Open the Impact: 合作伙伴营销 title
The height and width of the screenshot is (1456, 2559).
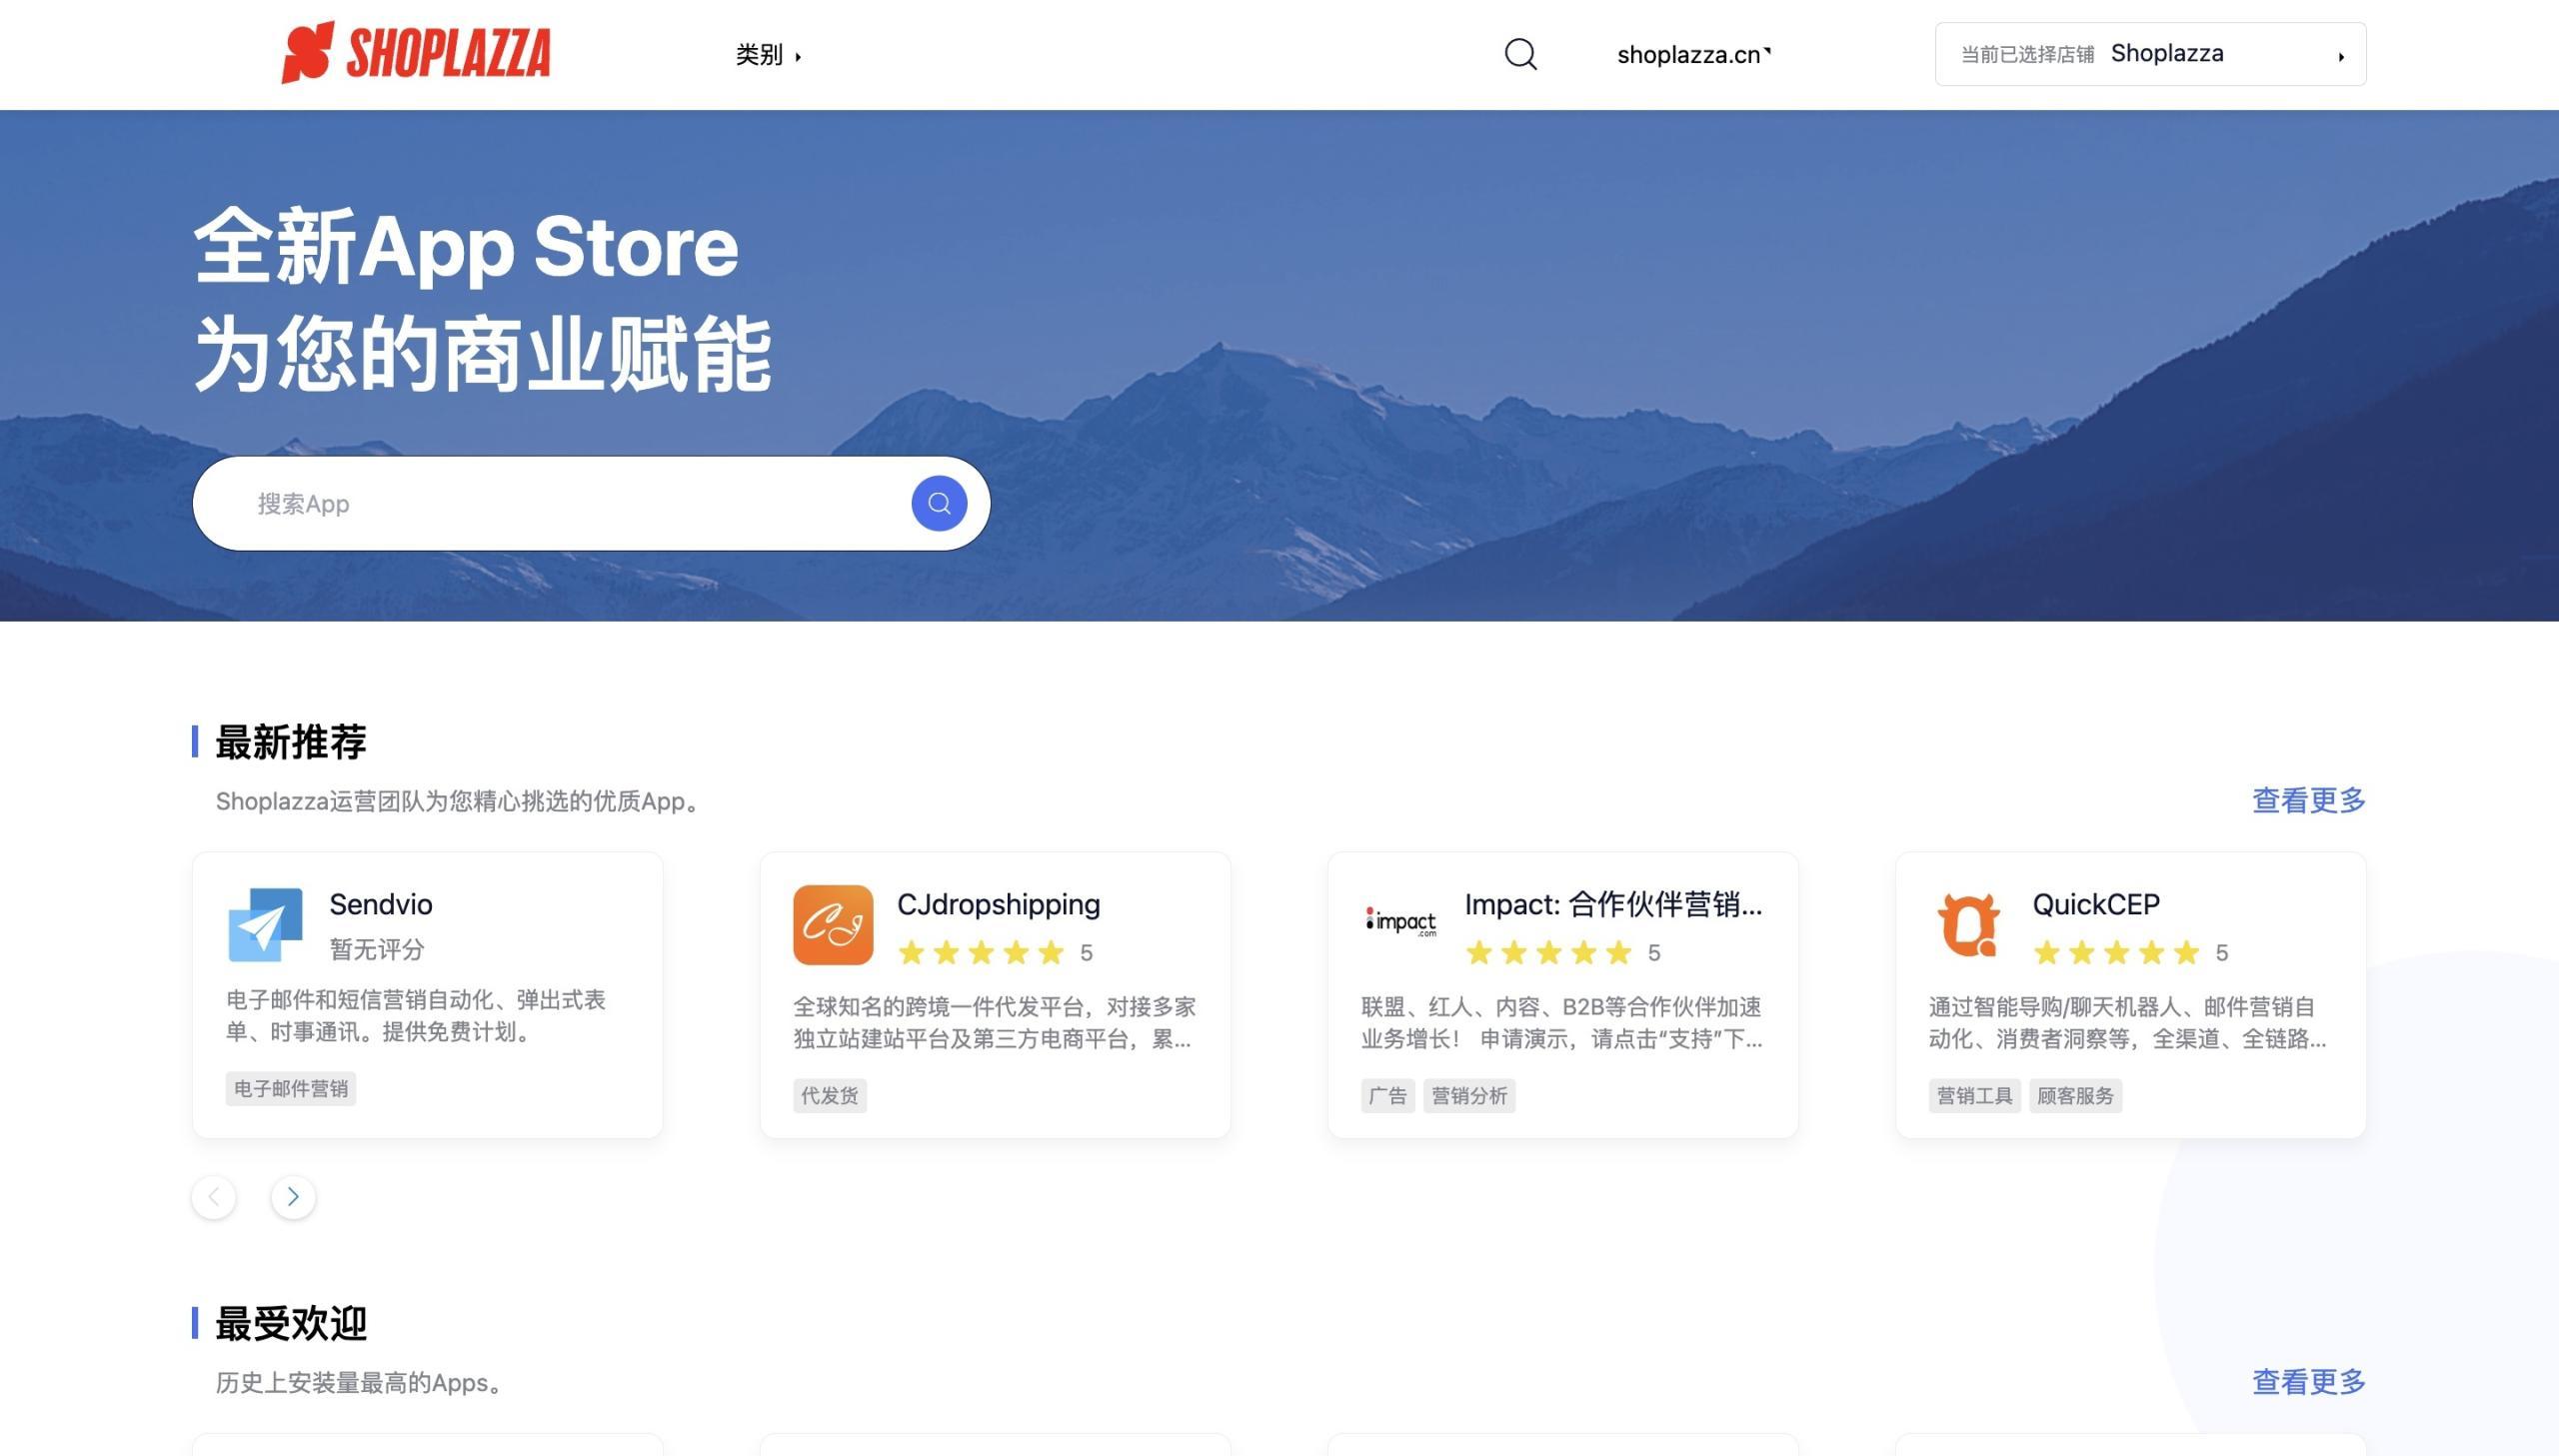pos(1613,904)
